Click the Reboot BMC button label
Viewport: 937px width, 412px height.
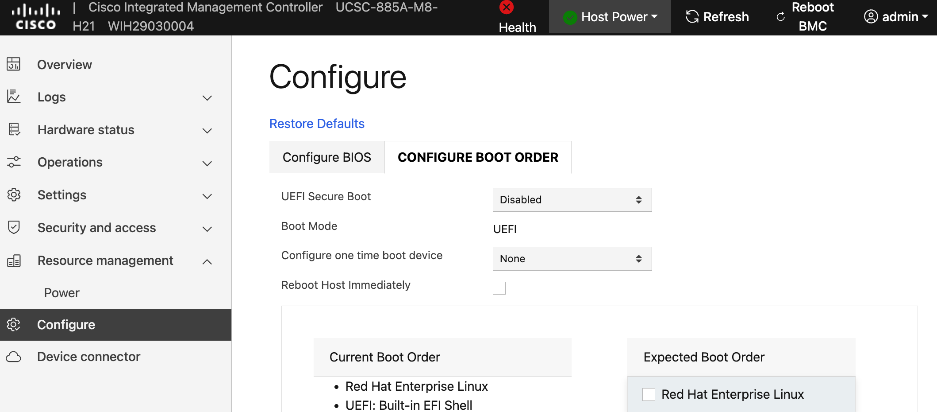coord(813,17)
